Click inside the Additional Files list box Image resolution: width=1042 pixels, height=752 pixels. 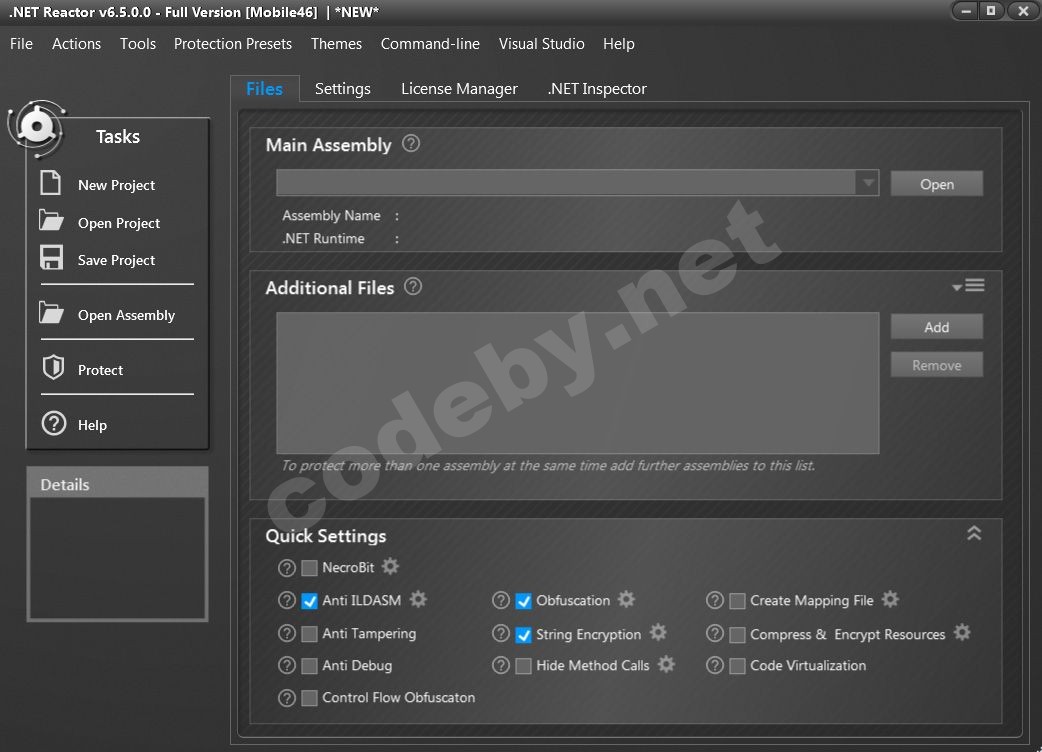(x=577, y=383)
